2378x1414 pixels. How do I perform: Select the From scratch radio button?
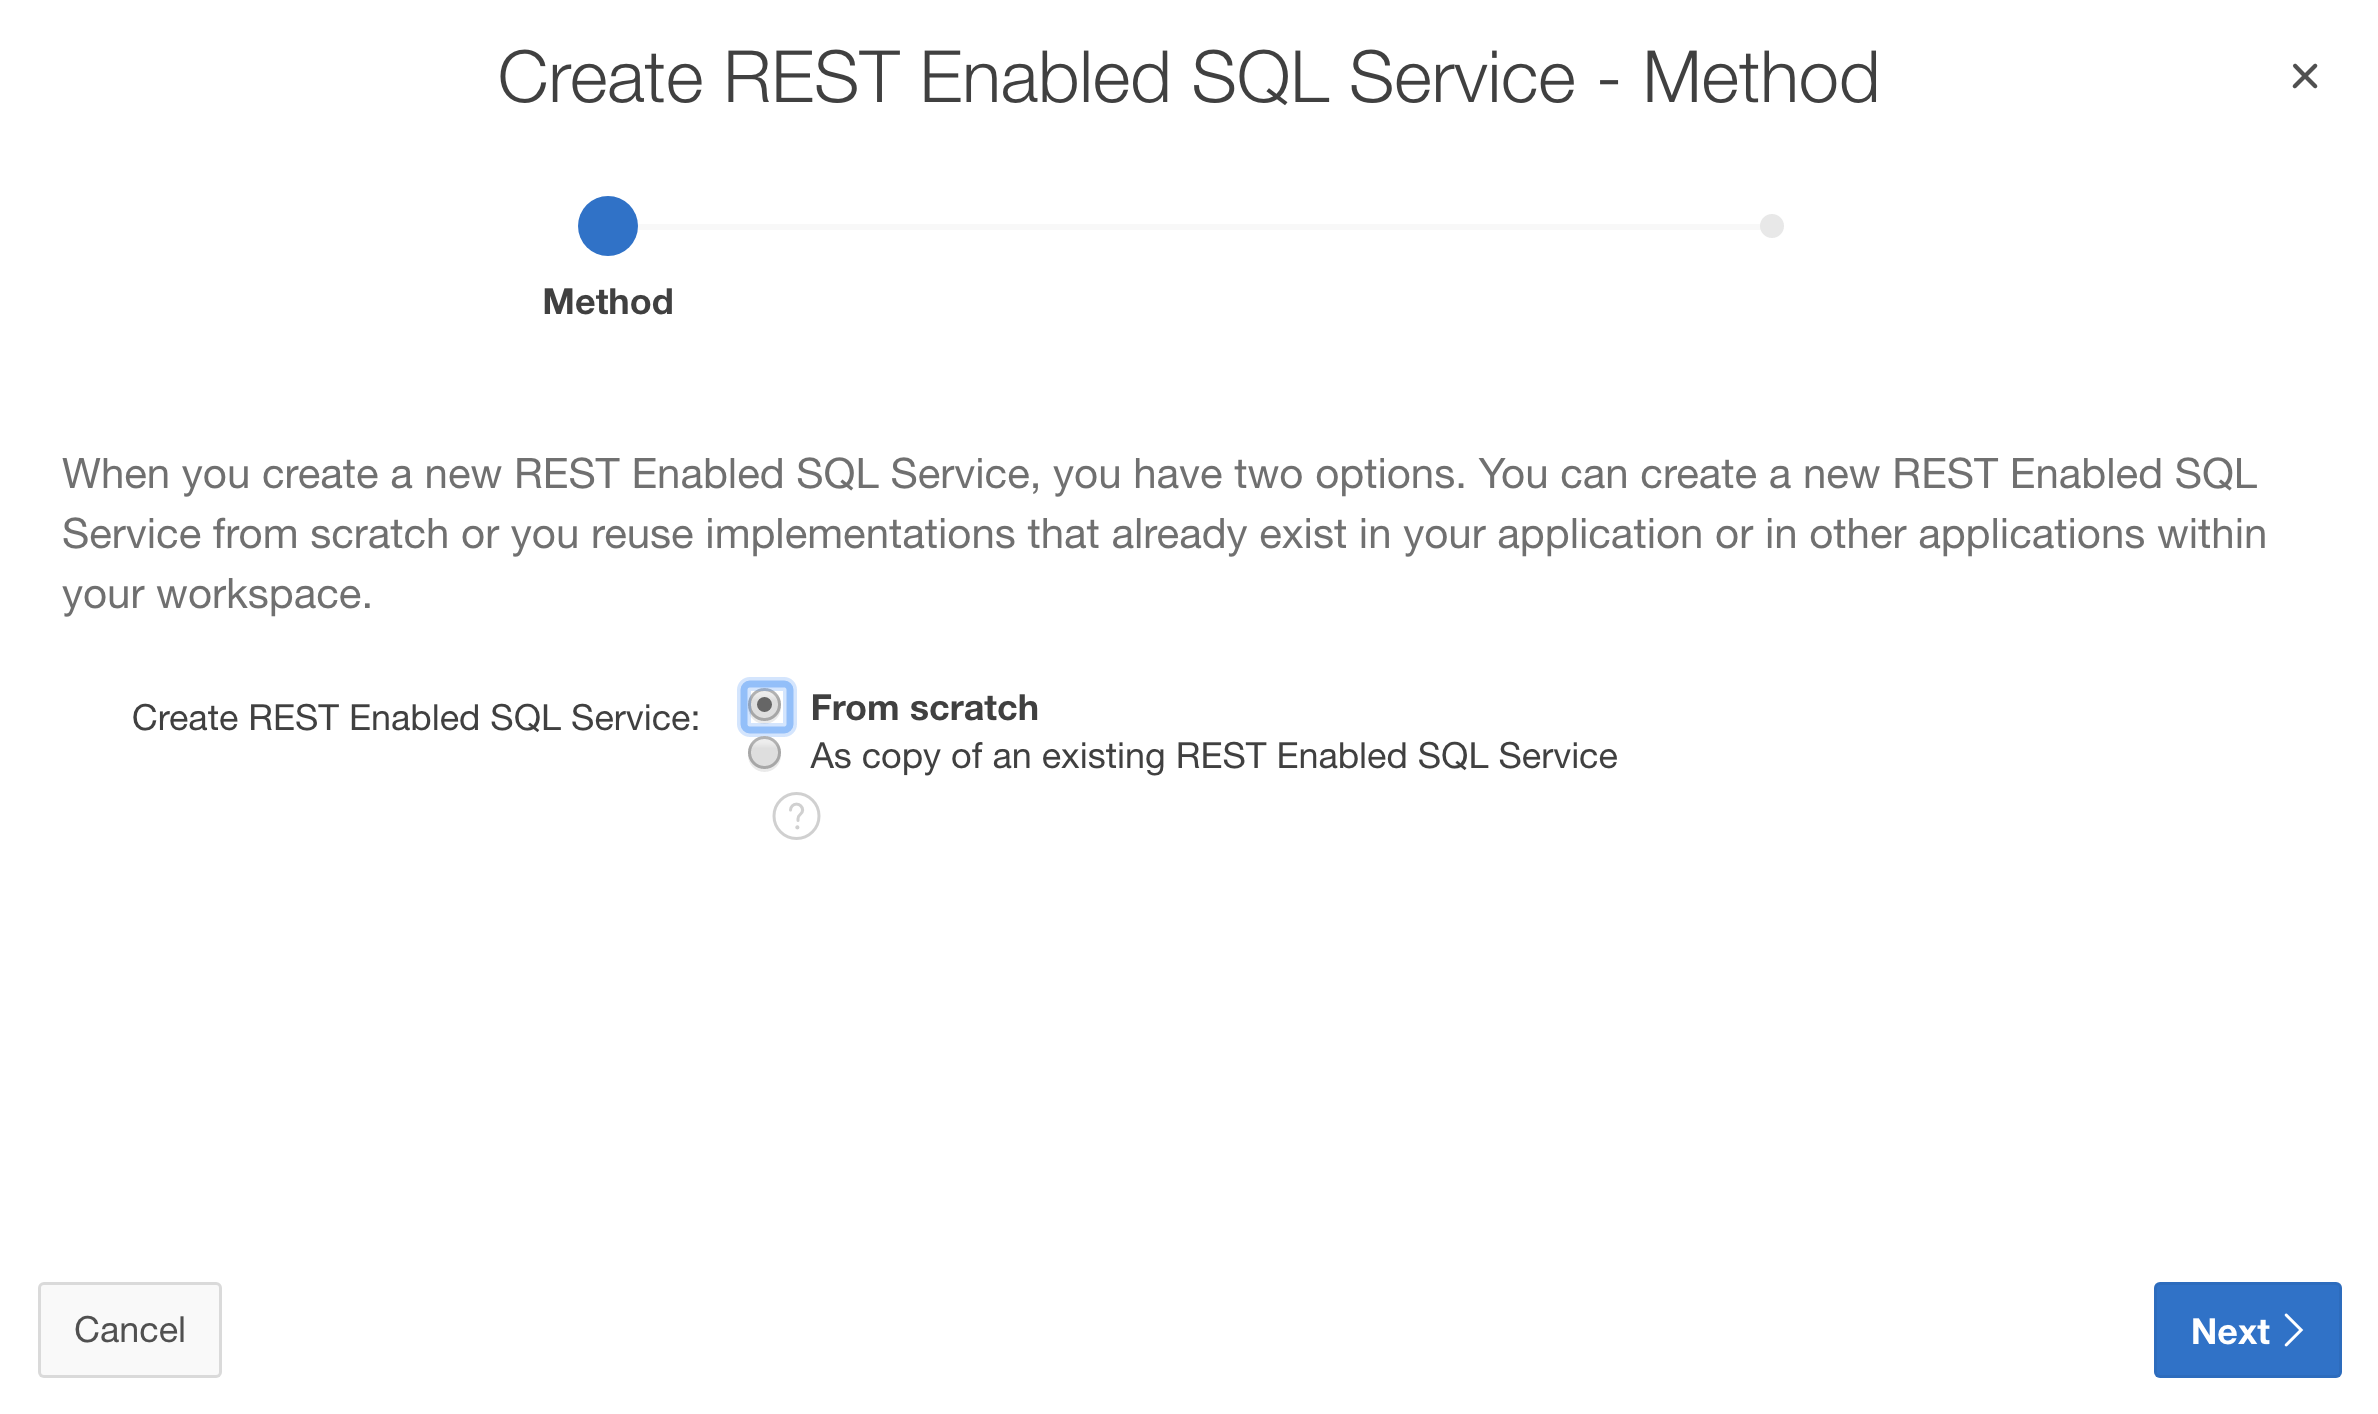tap(765, 706)
